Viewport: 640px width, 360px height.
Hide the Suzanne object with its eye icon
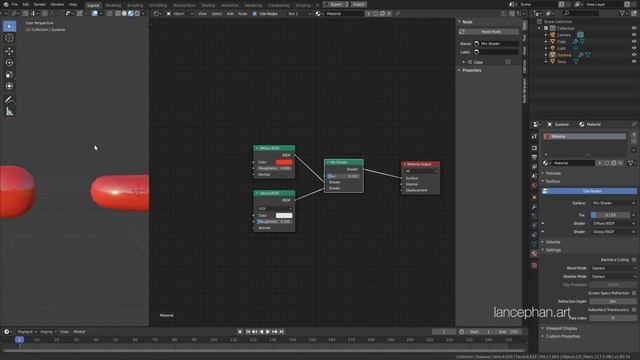click(x=634, y=55)
